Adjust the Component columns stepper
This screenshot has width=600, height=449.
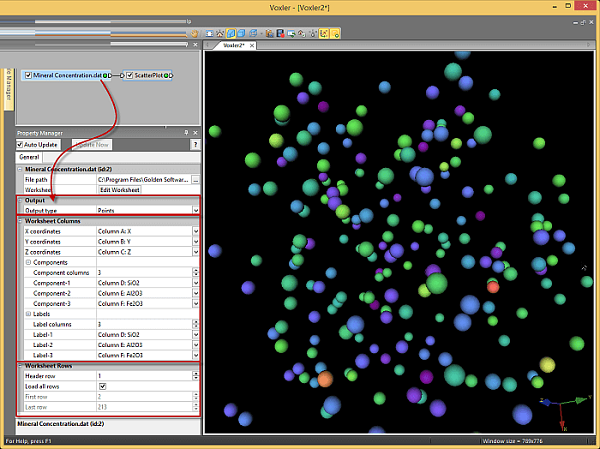(196, 273)
